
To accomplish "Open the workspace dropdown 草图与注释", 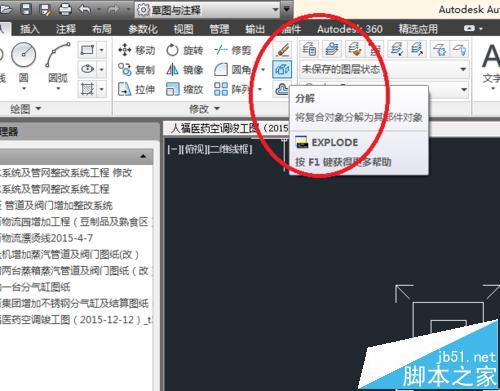I will pyautogui.click(x=208, y=10).
